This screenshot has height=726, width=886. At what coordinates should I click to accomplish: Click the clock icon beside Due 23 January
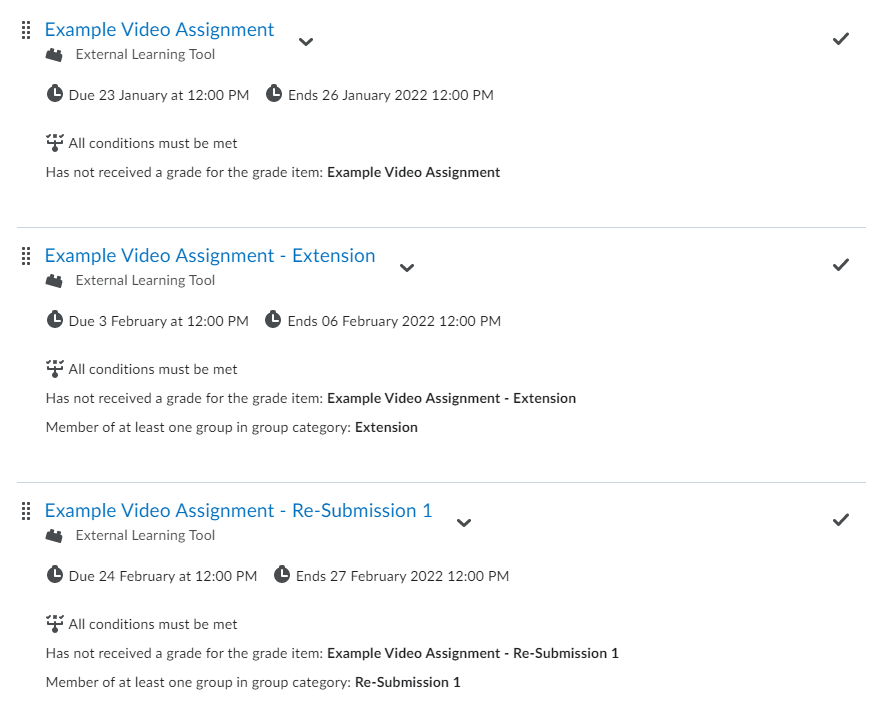click(x=55, y=95)
